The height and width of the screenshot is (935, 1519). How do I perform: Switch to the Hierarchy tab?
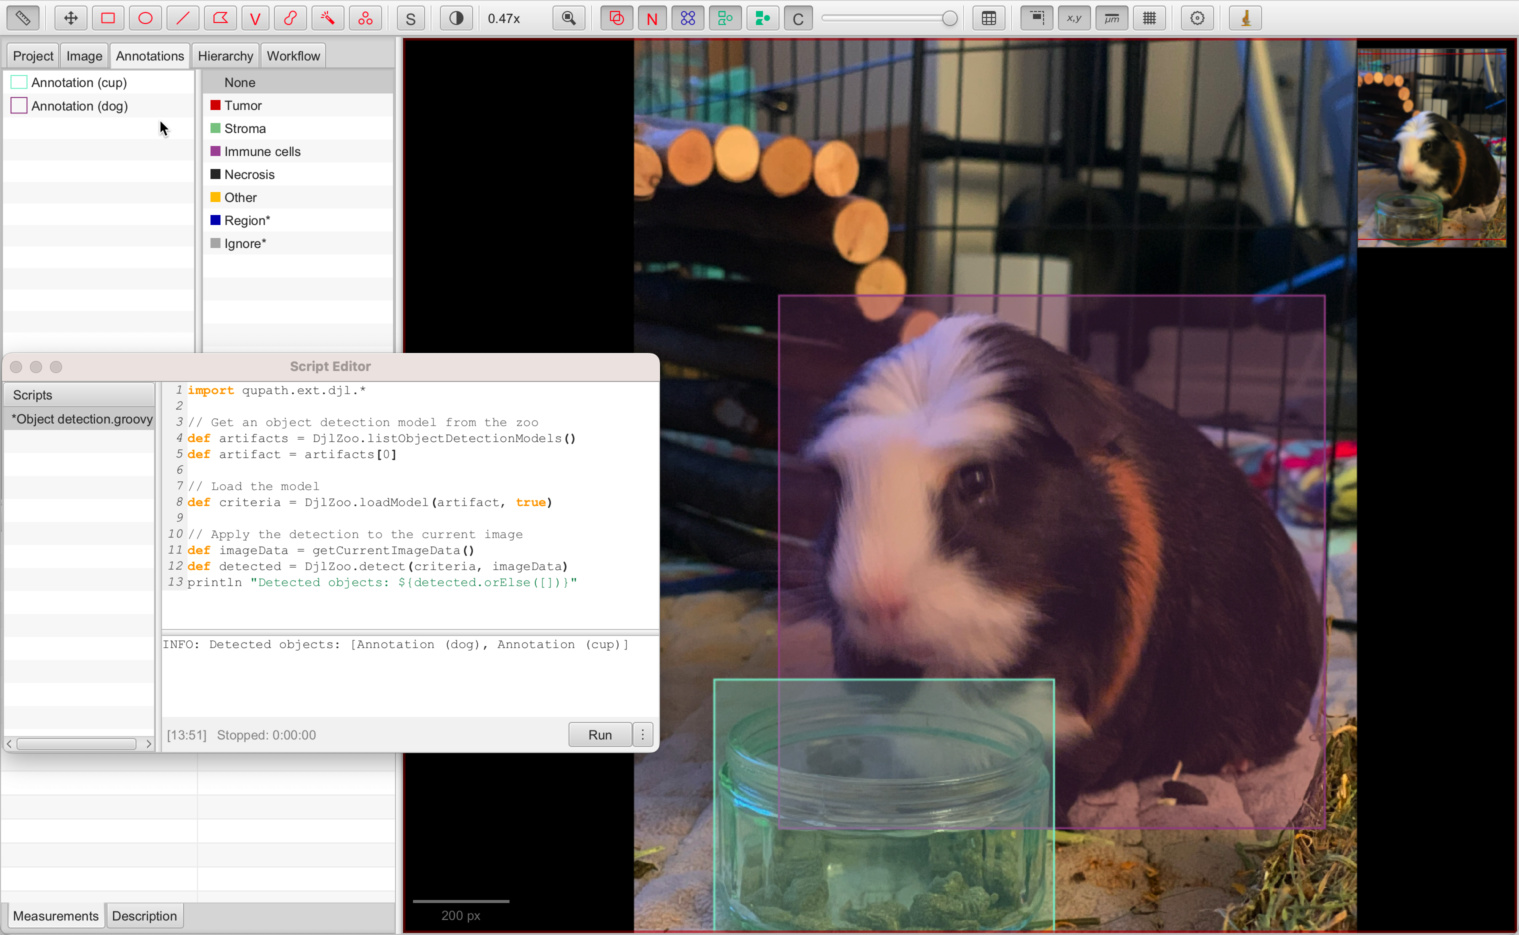click(x=225, y=56)
